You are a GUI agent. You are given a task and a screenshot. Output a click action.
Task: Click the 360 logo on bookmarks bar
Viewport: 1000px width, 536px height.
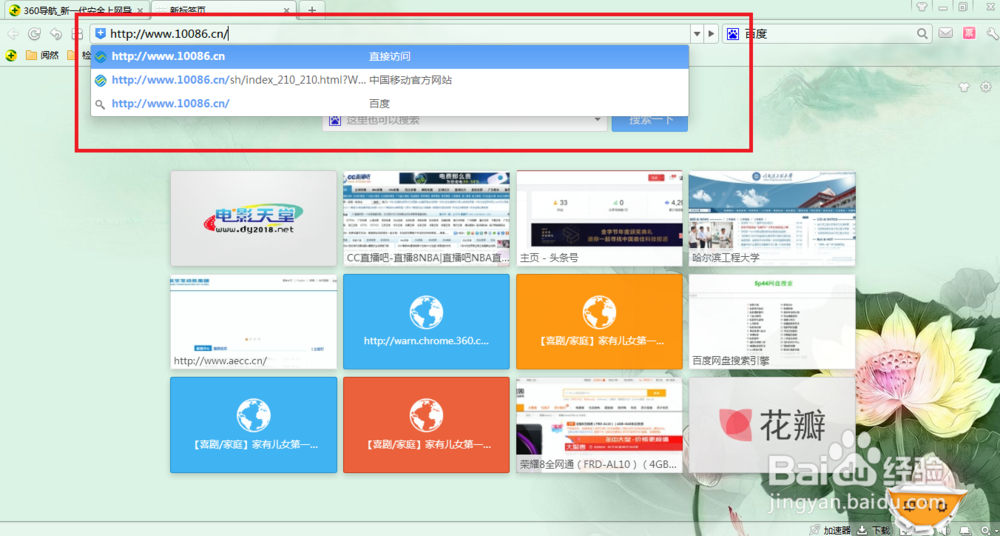click(x=11, y=56)
